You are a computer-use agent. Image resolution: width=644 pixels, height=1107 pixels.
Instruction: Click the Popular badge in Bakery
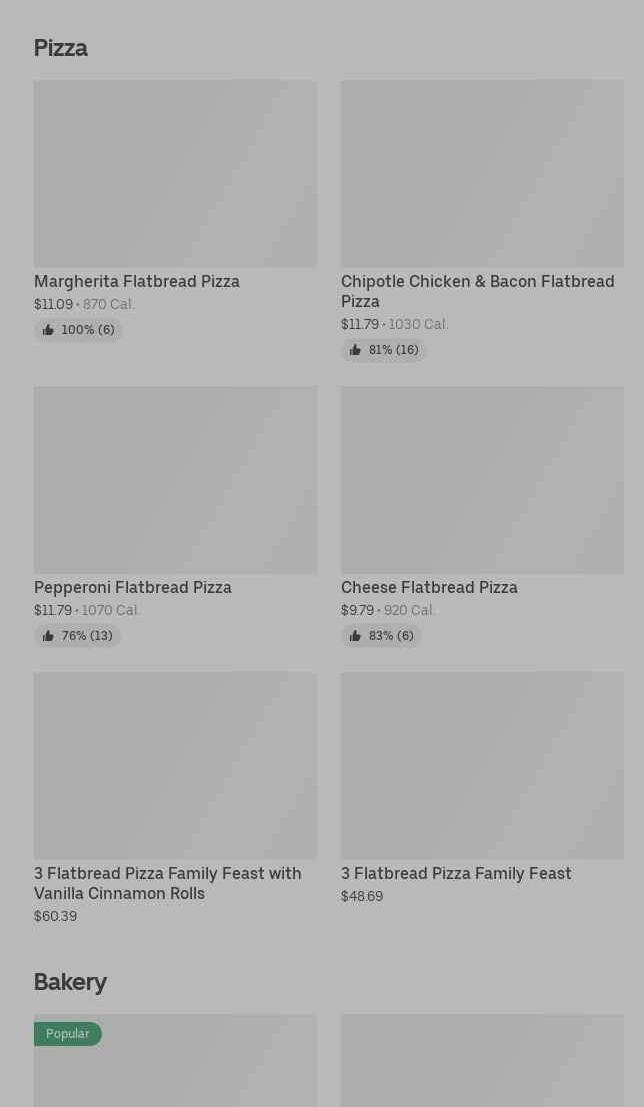68,1033
